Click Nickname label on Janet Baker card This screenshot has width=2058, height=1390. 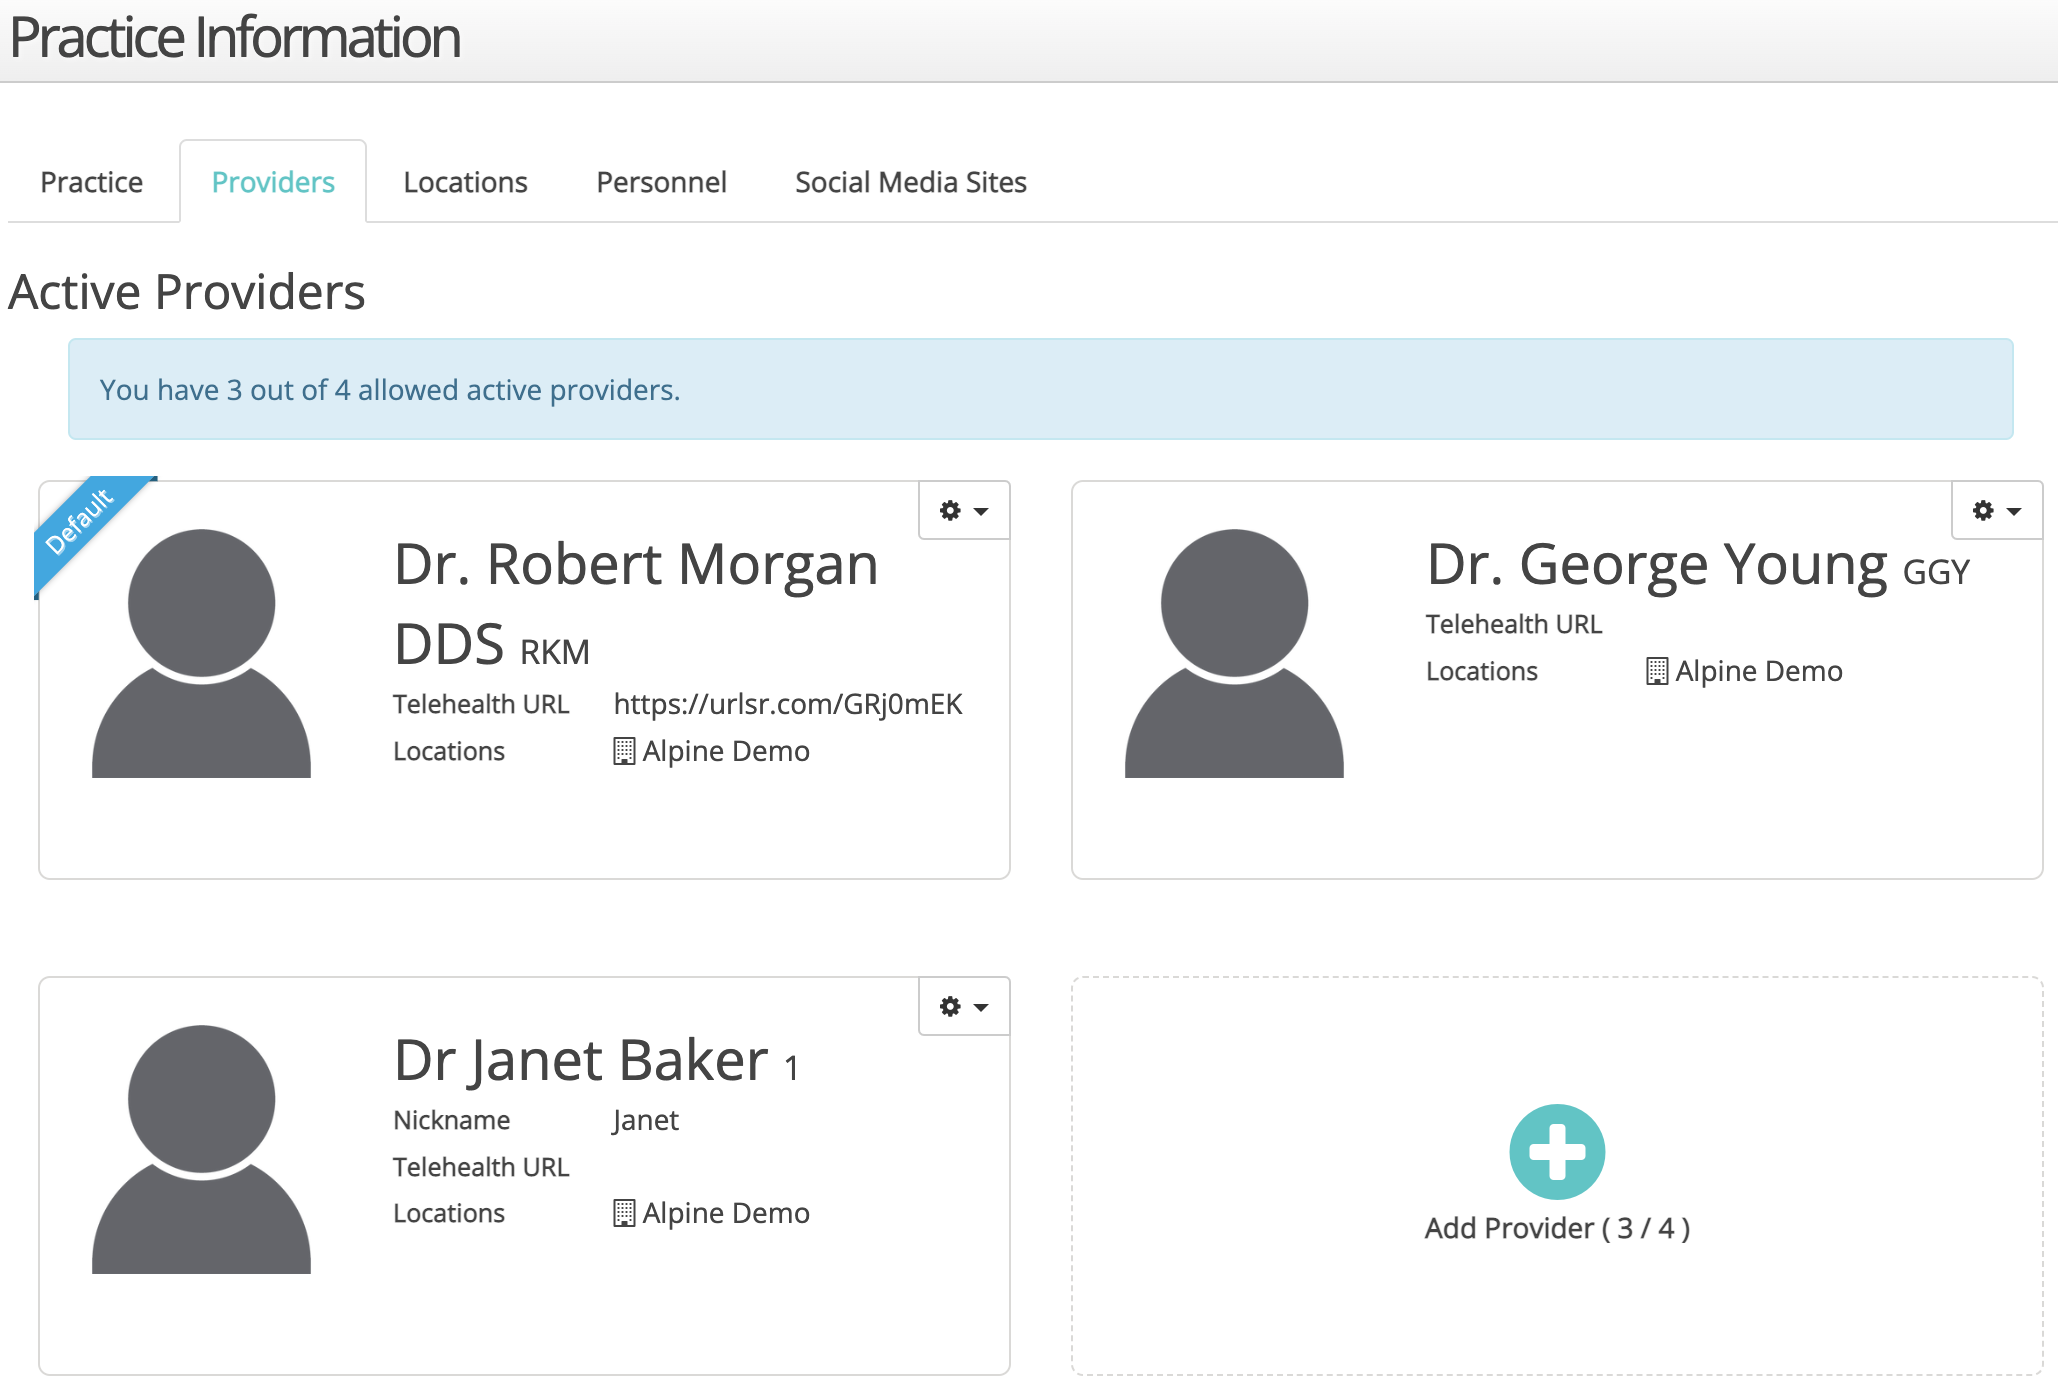pyautogui.click(x=452, y=1120)
